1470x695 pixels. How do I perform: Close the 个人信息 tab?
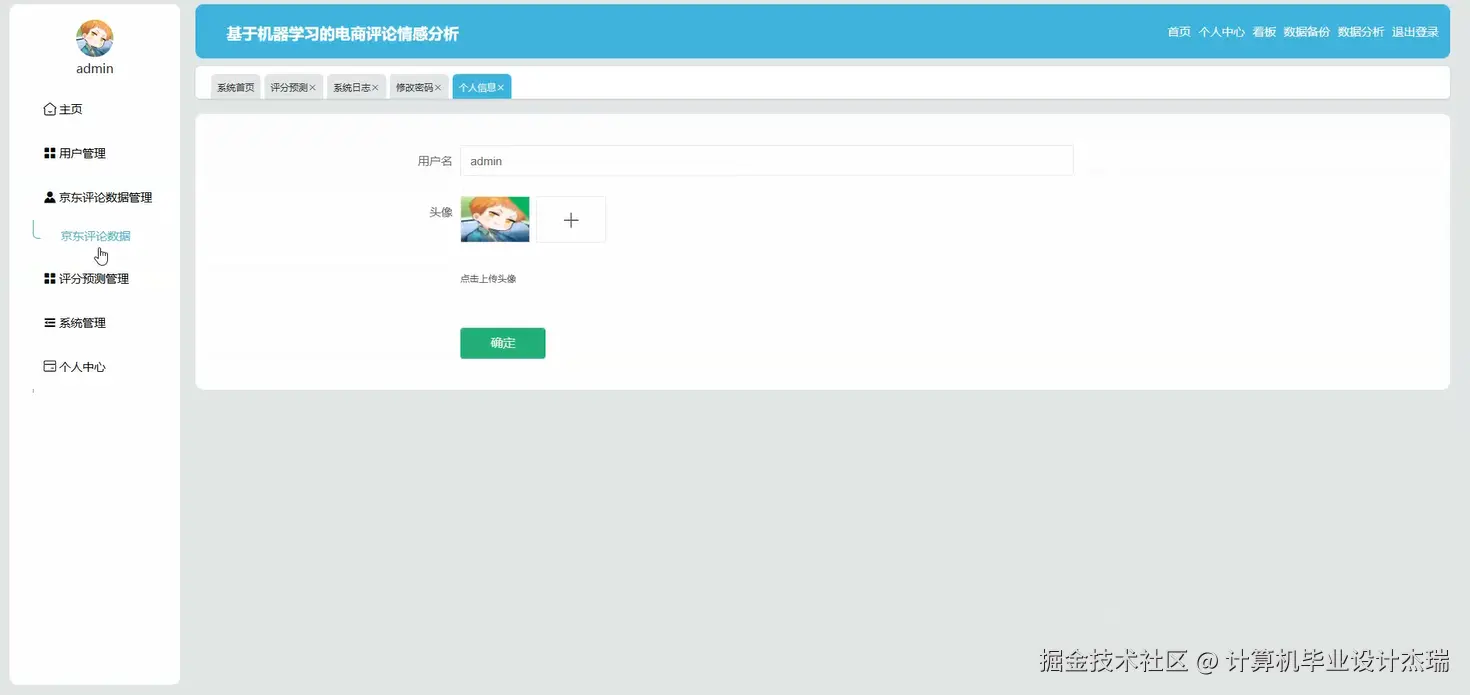(x=502, y=86)
